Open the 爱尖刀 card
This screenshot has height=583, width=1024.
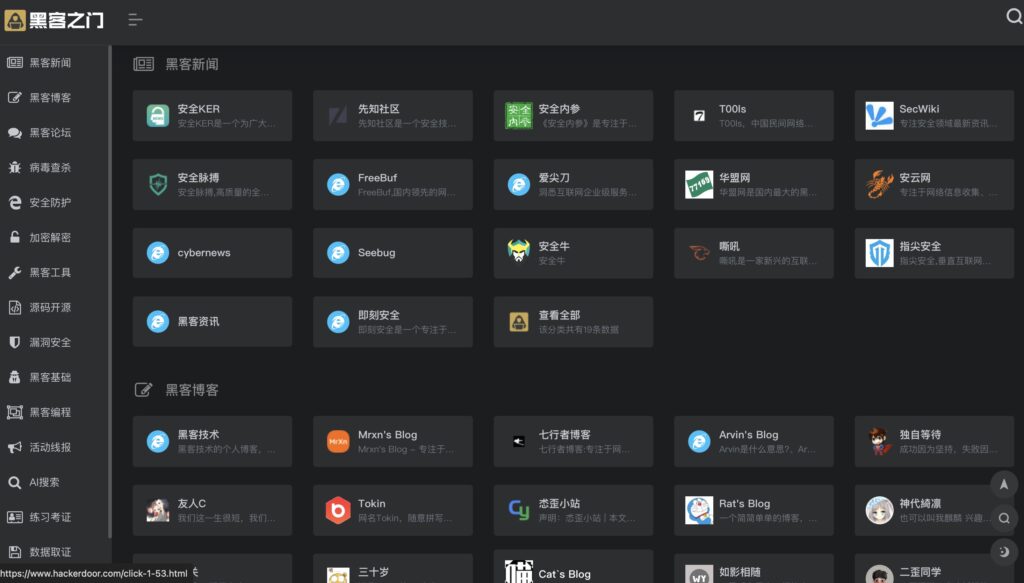coord(573,185)
